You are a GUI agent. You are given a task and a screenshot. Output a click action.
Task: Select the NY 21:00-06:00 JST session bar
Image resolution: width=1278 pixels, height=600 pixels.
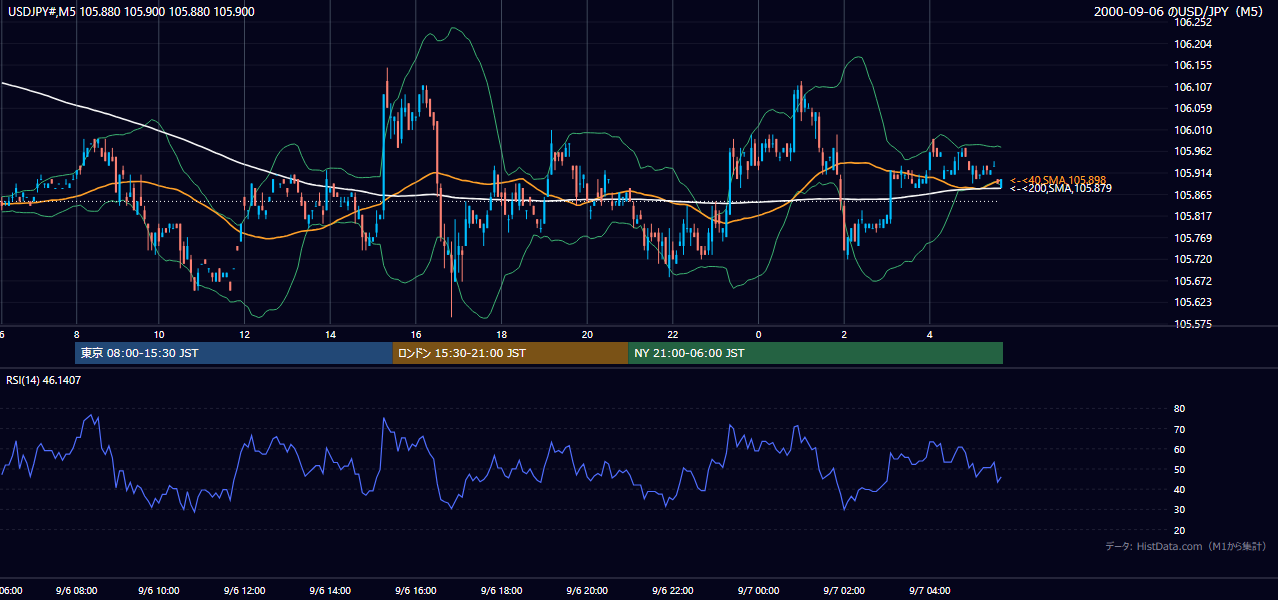[815, 353]
